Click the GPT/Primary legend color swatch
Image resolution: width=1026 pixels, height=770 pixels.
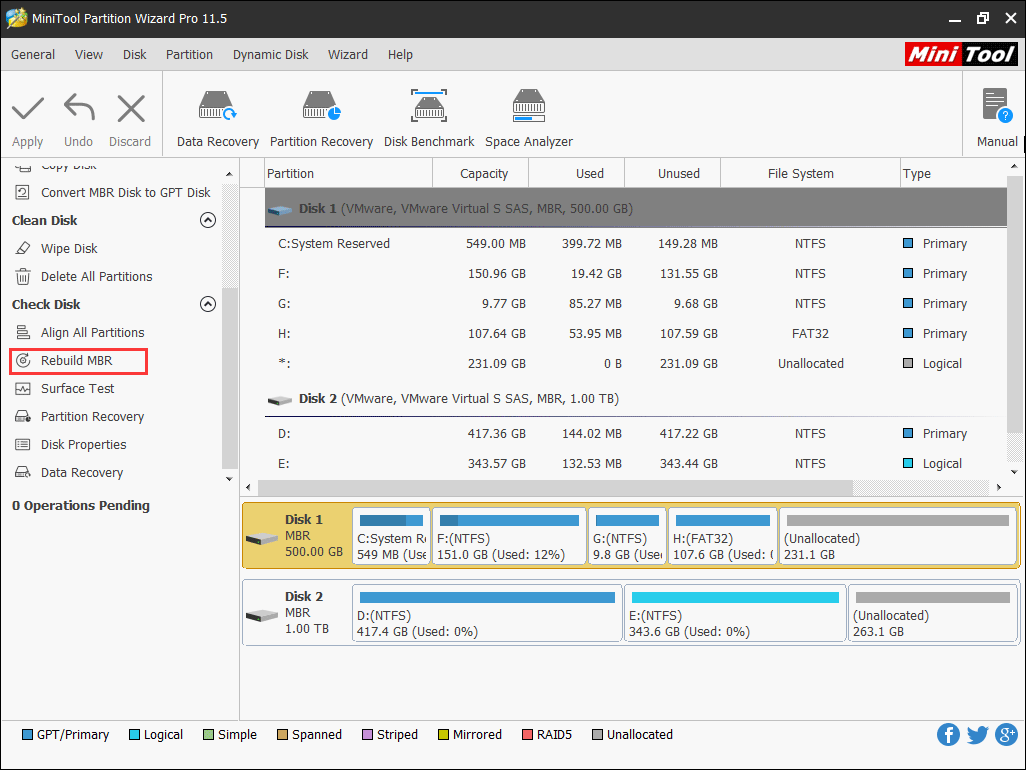[x=27, y=735]
